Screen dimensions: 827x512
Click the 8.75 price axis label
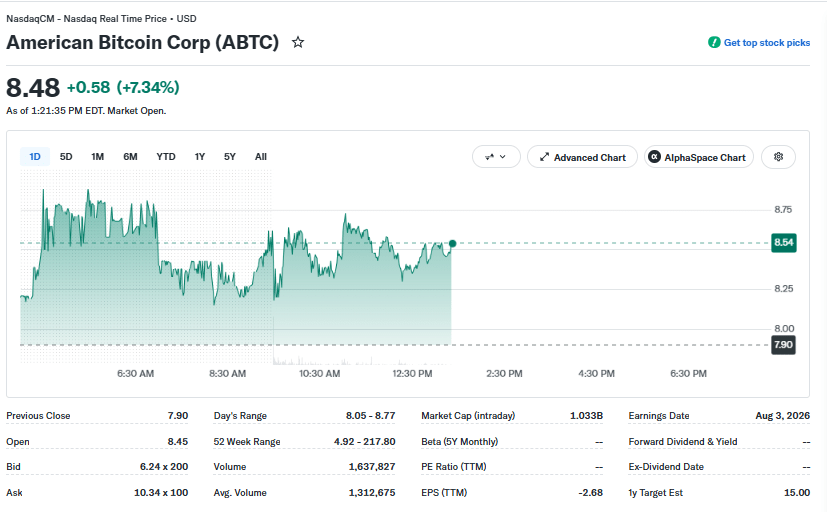click(x=783, y=209)
